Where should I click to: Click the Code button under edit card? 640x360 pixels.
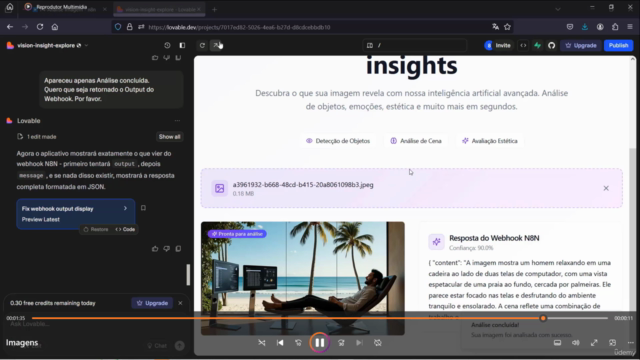(125, 229)
